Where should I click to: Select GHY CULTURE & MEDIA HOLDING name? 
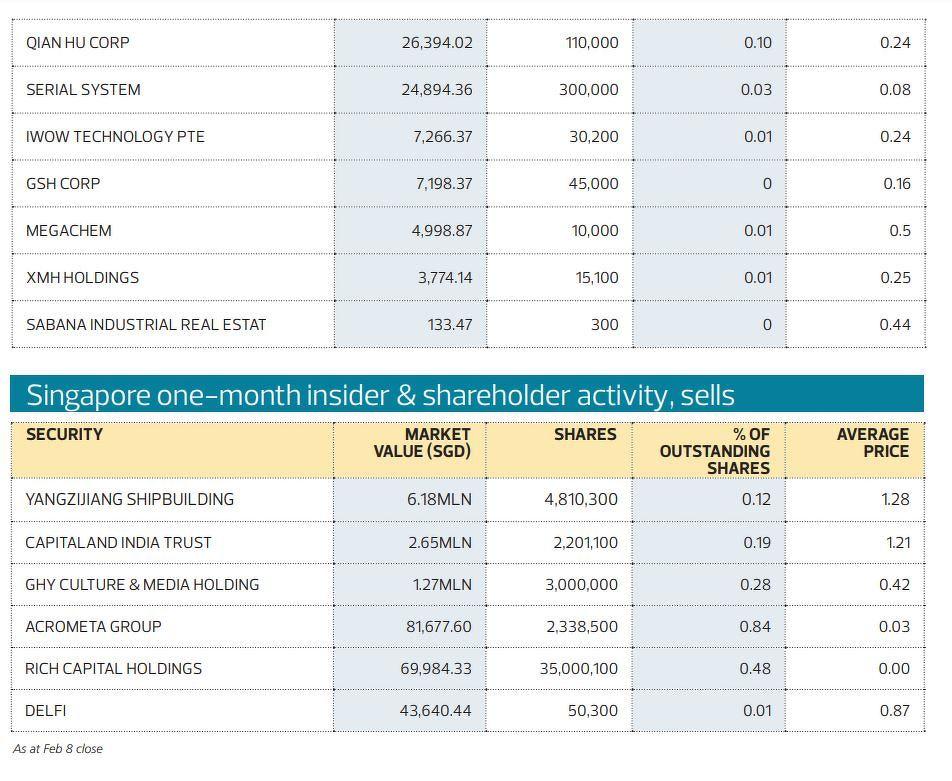[x=142, y=585]
